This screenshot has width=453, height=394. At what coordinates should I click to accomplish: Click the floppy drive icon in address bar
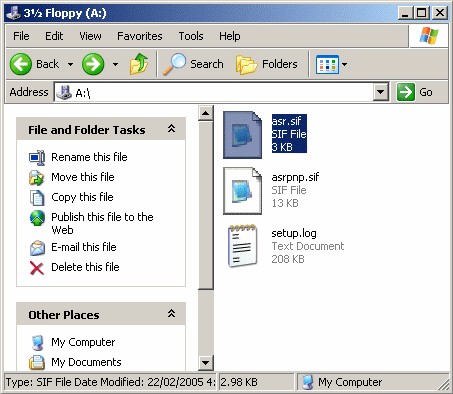point(64,92)
